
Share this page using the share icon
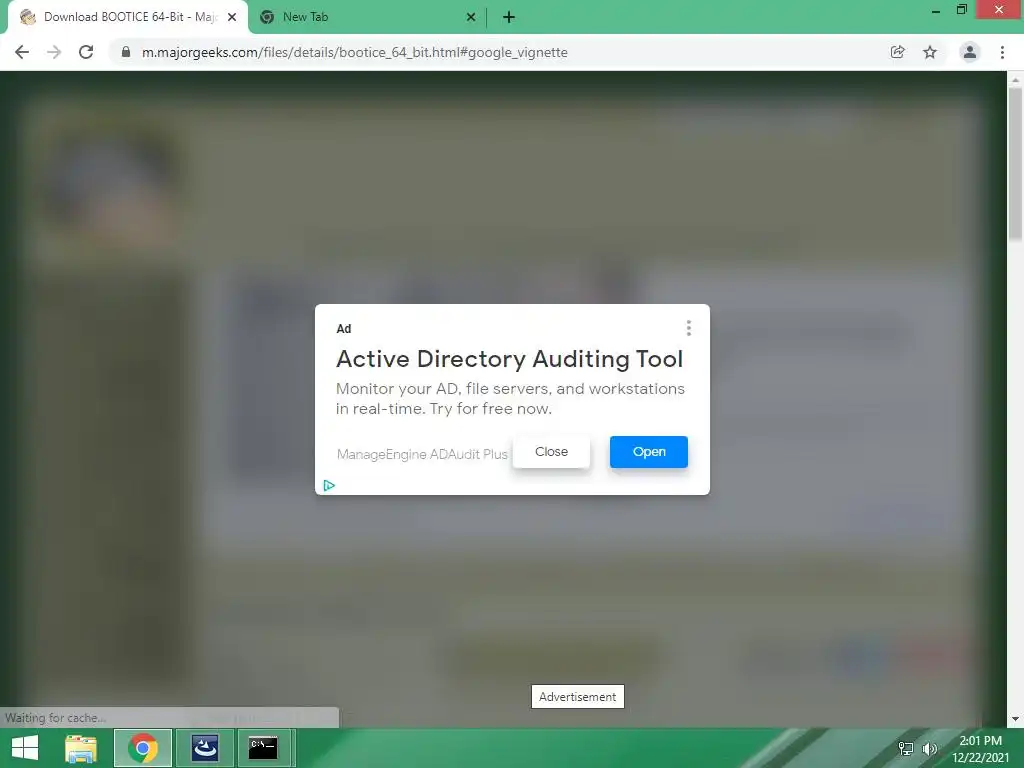coord(897,52)
